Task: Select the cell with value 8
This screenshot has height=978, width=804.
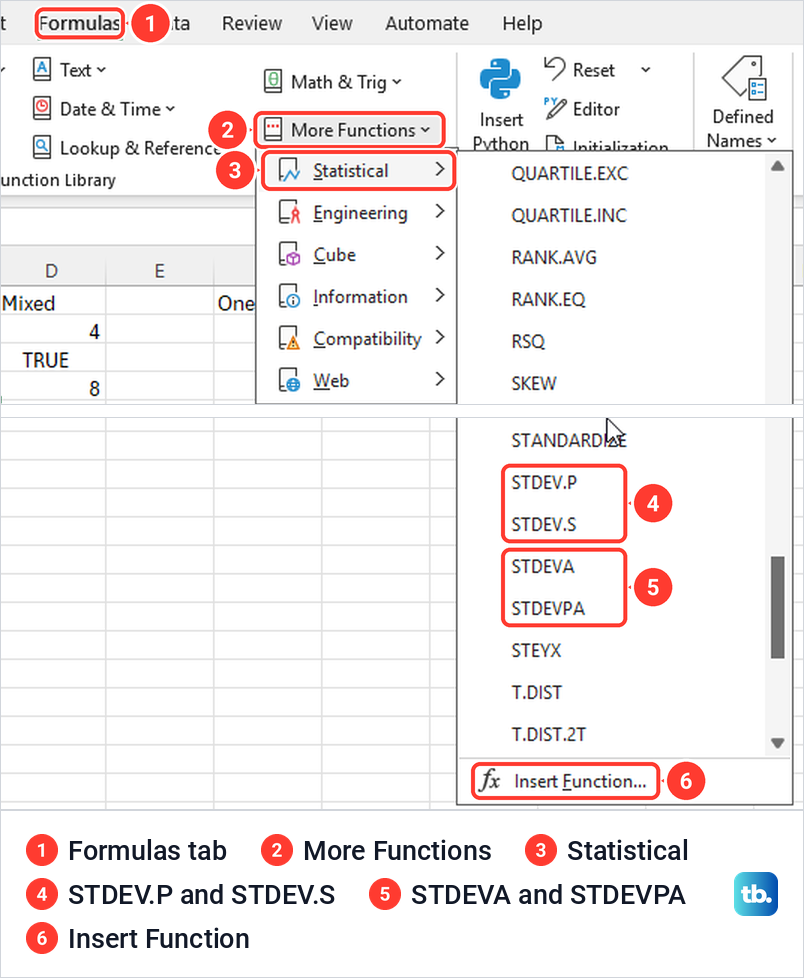Action: (52, 388)
